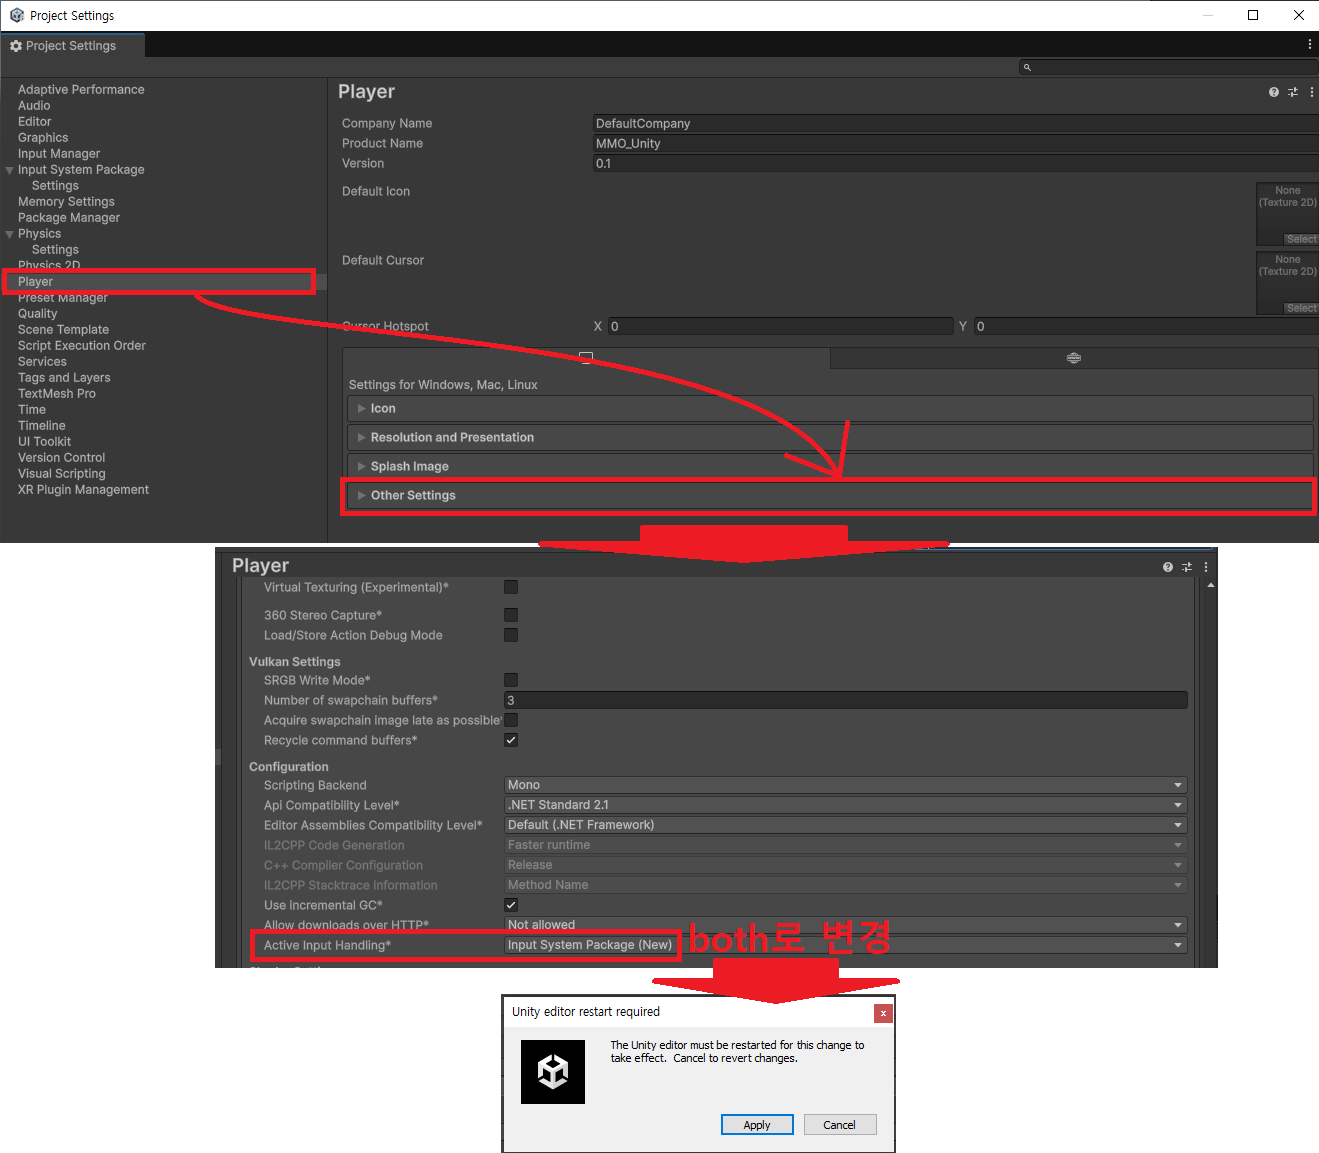1319x1153 pixels.
Task: Open Version Control settings
Action: pos(61,458)
